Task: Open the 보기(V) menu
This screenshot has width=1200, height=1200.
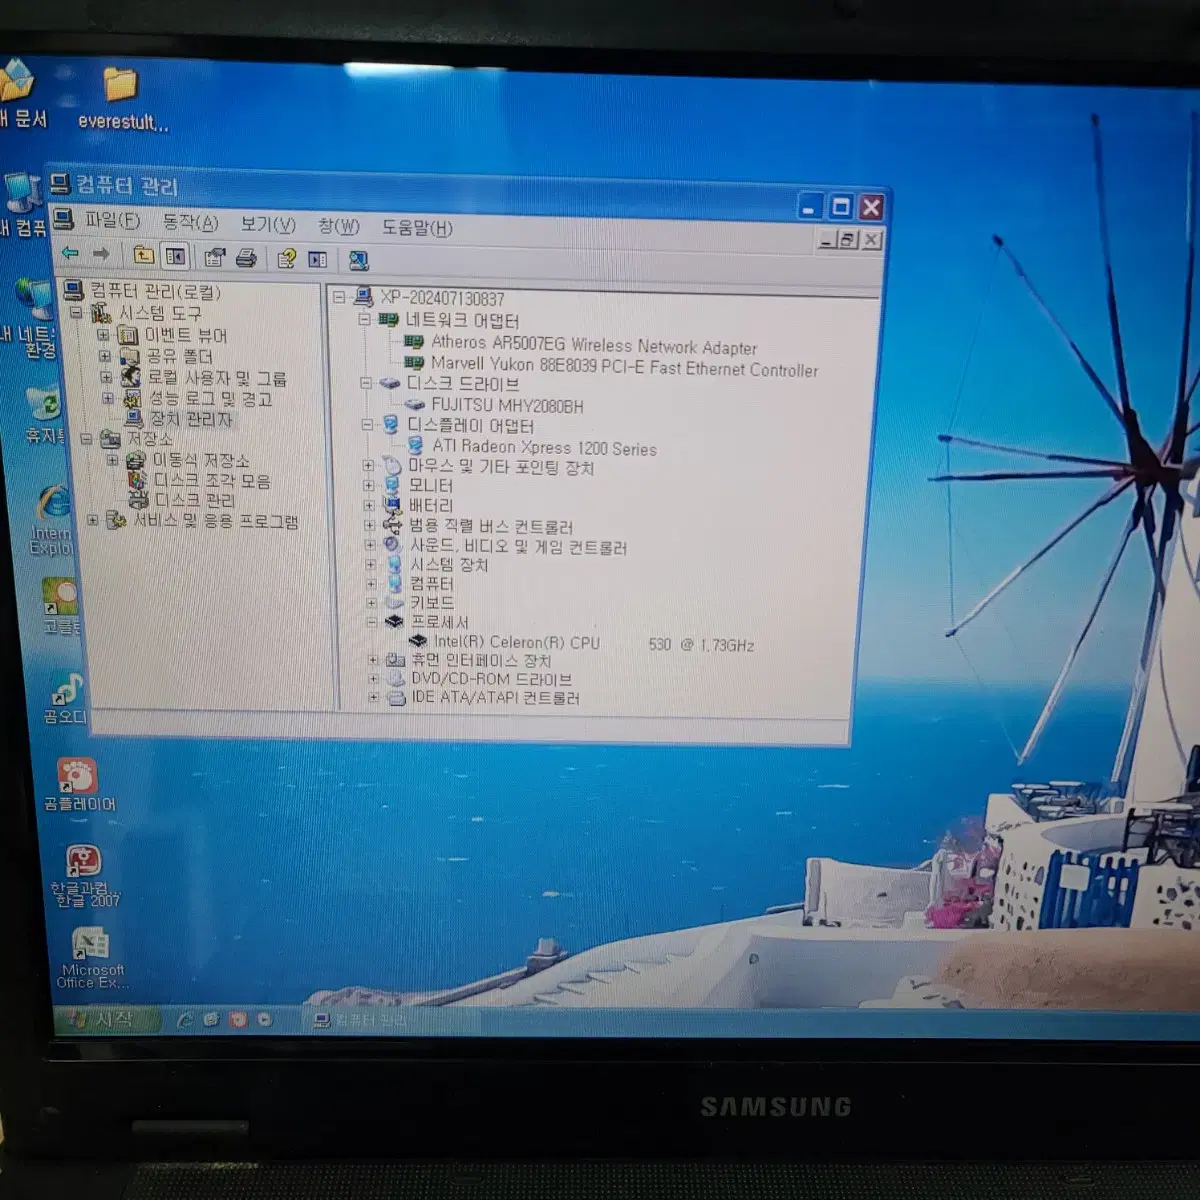Action: coord(268,224)
